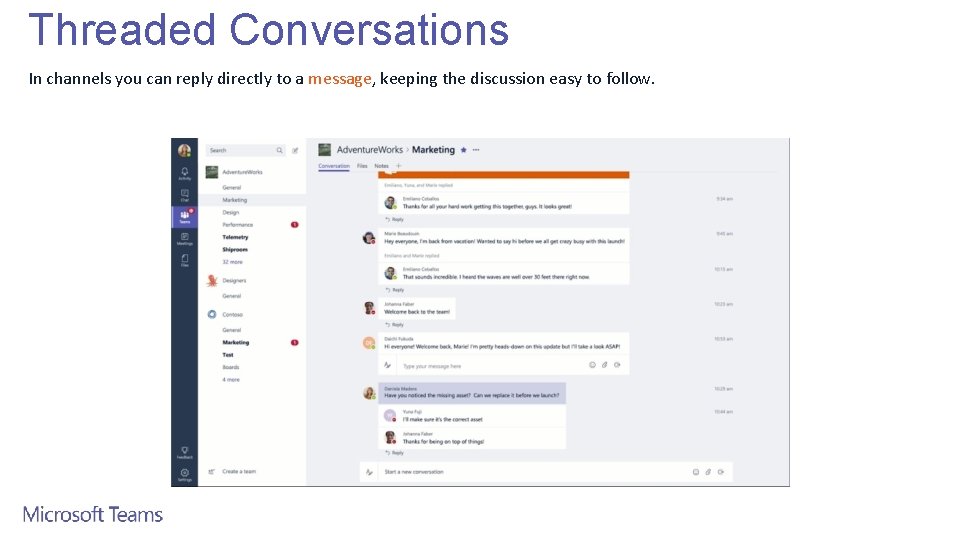Reply under 'Thanks for being on top' message
Viewport: 960px width, 540px height.
394,453
